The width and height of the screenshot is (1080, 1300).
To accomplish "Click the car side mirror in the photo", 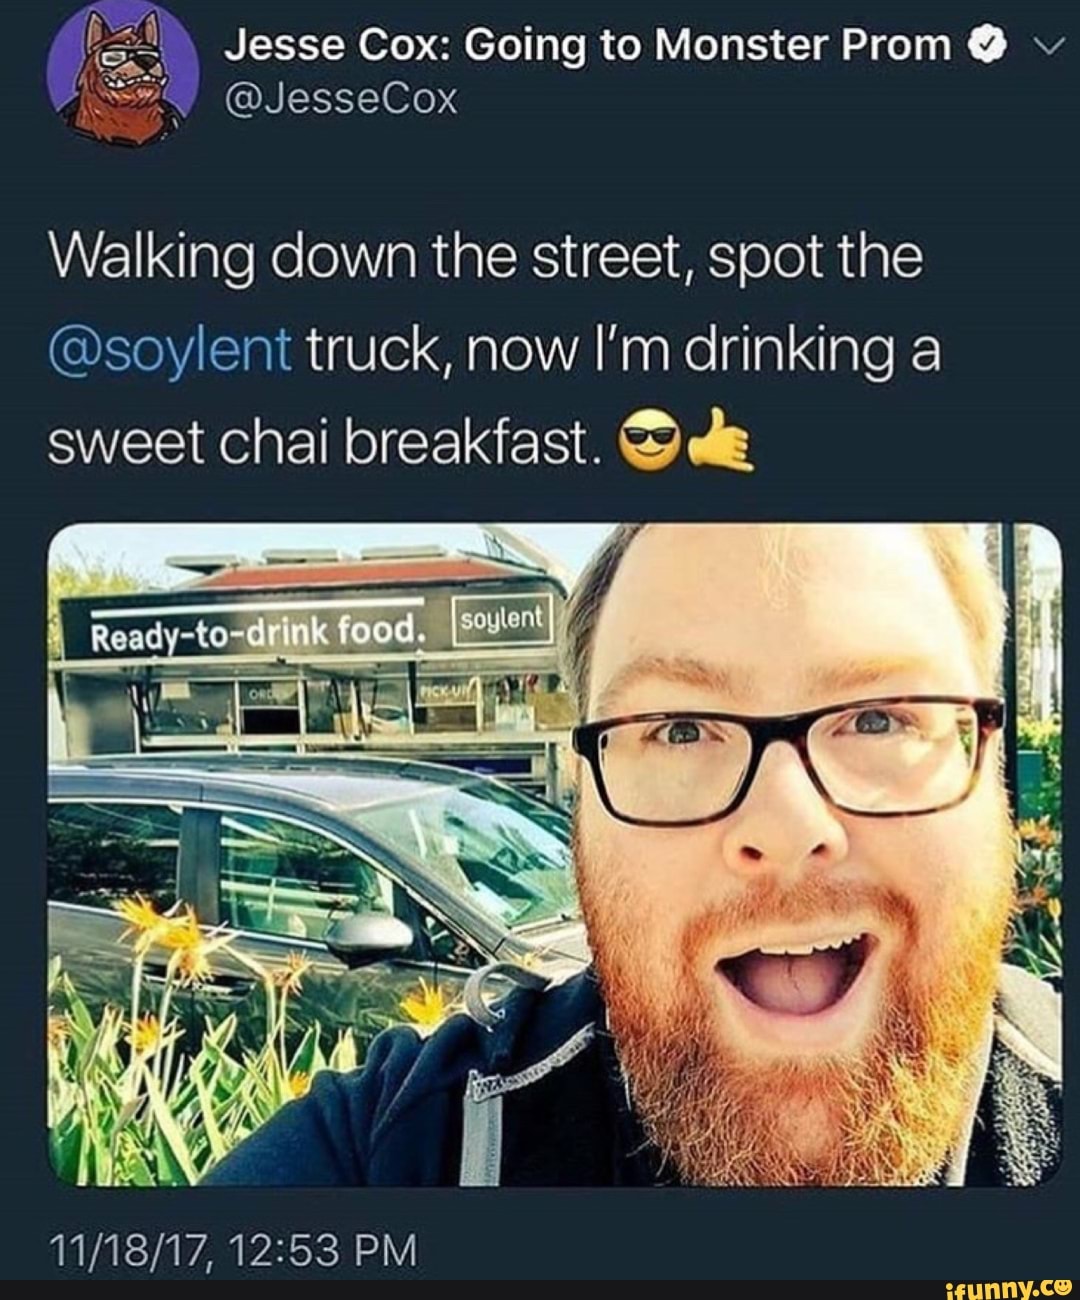I will (368, 935).
